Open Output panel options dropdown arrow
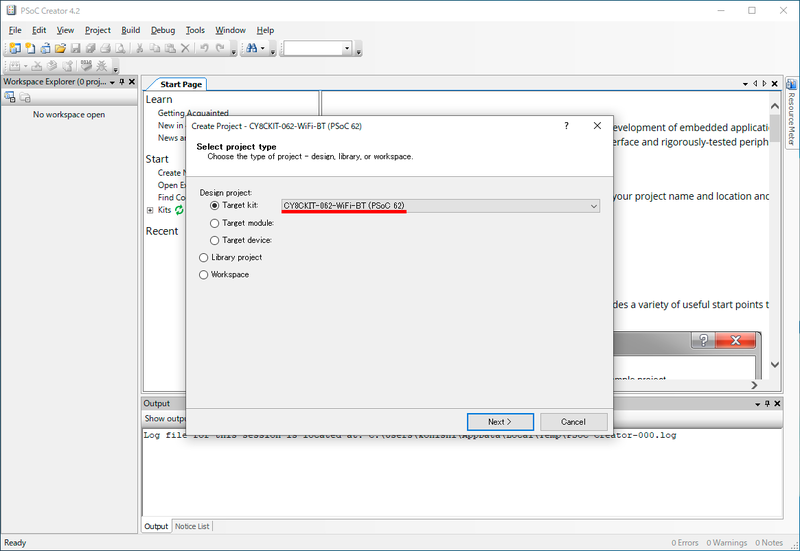Screen dimensions: 800x551 point(758,404)
